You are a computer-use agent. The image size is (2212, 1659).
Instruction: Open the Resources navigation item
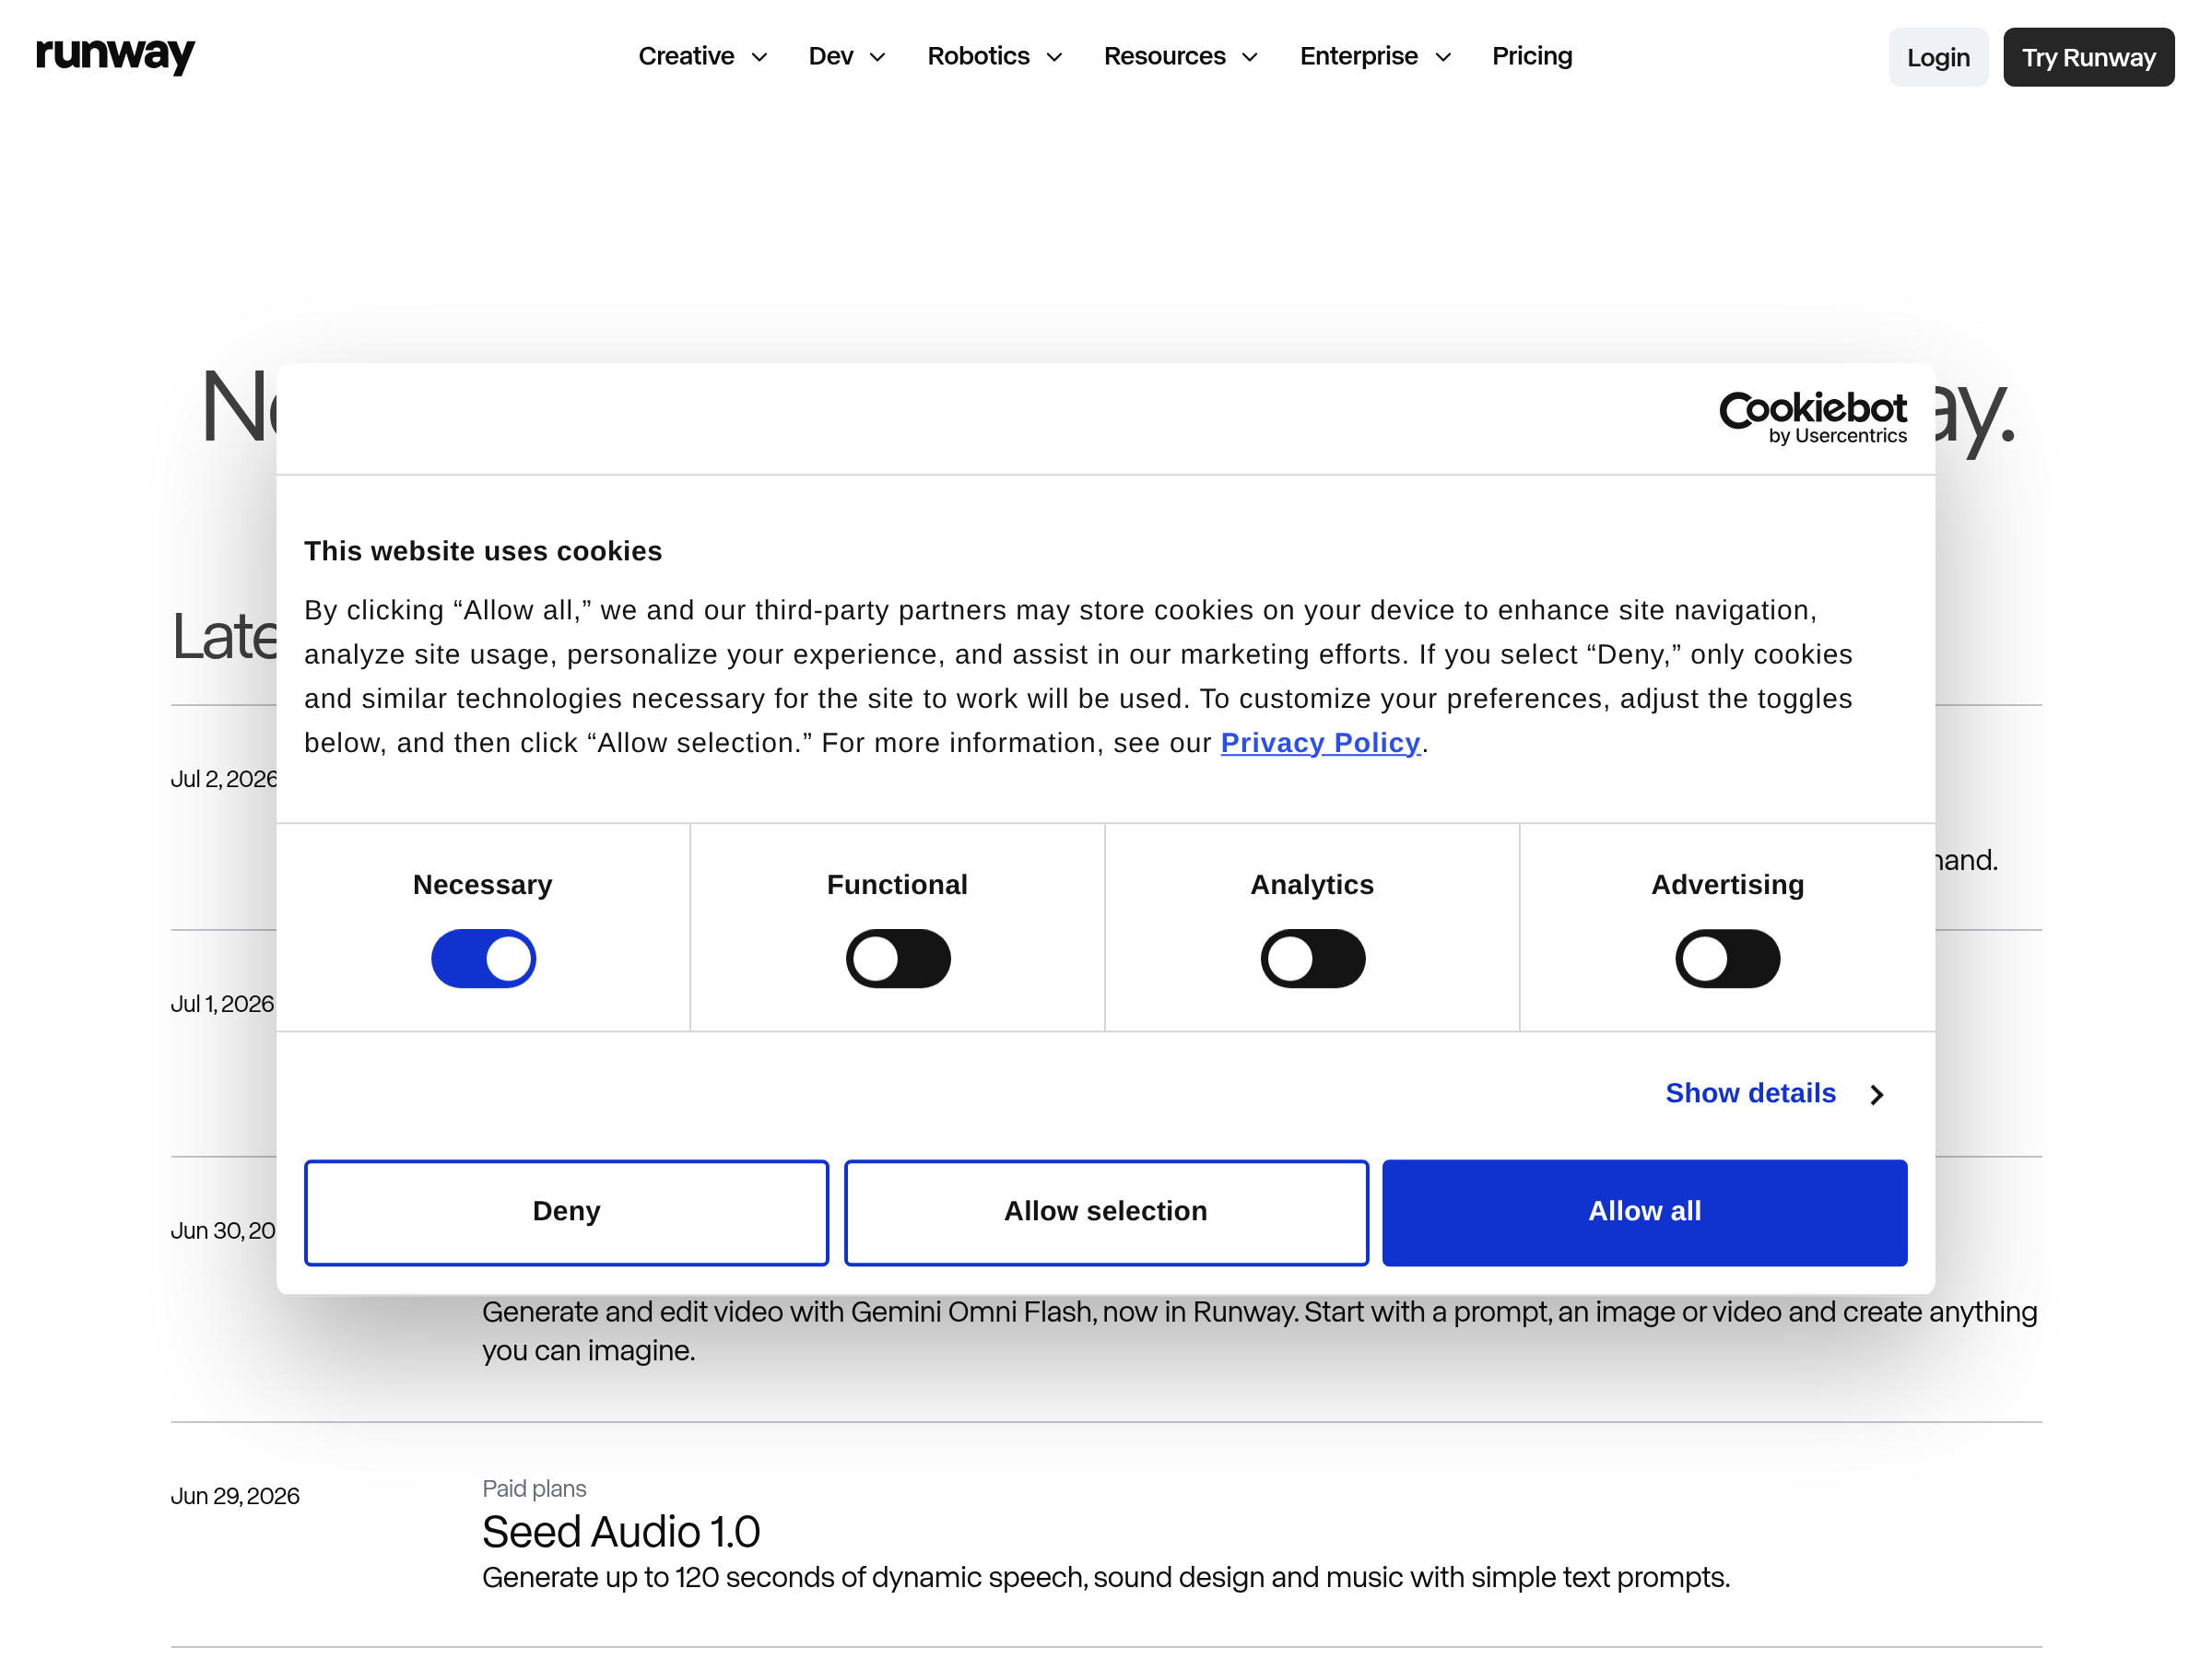click(x=1164, y=56)
